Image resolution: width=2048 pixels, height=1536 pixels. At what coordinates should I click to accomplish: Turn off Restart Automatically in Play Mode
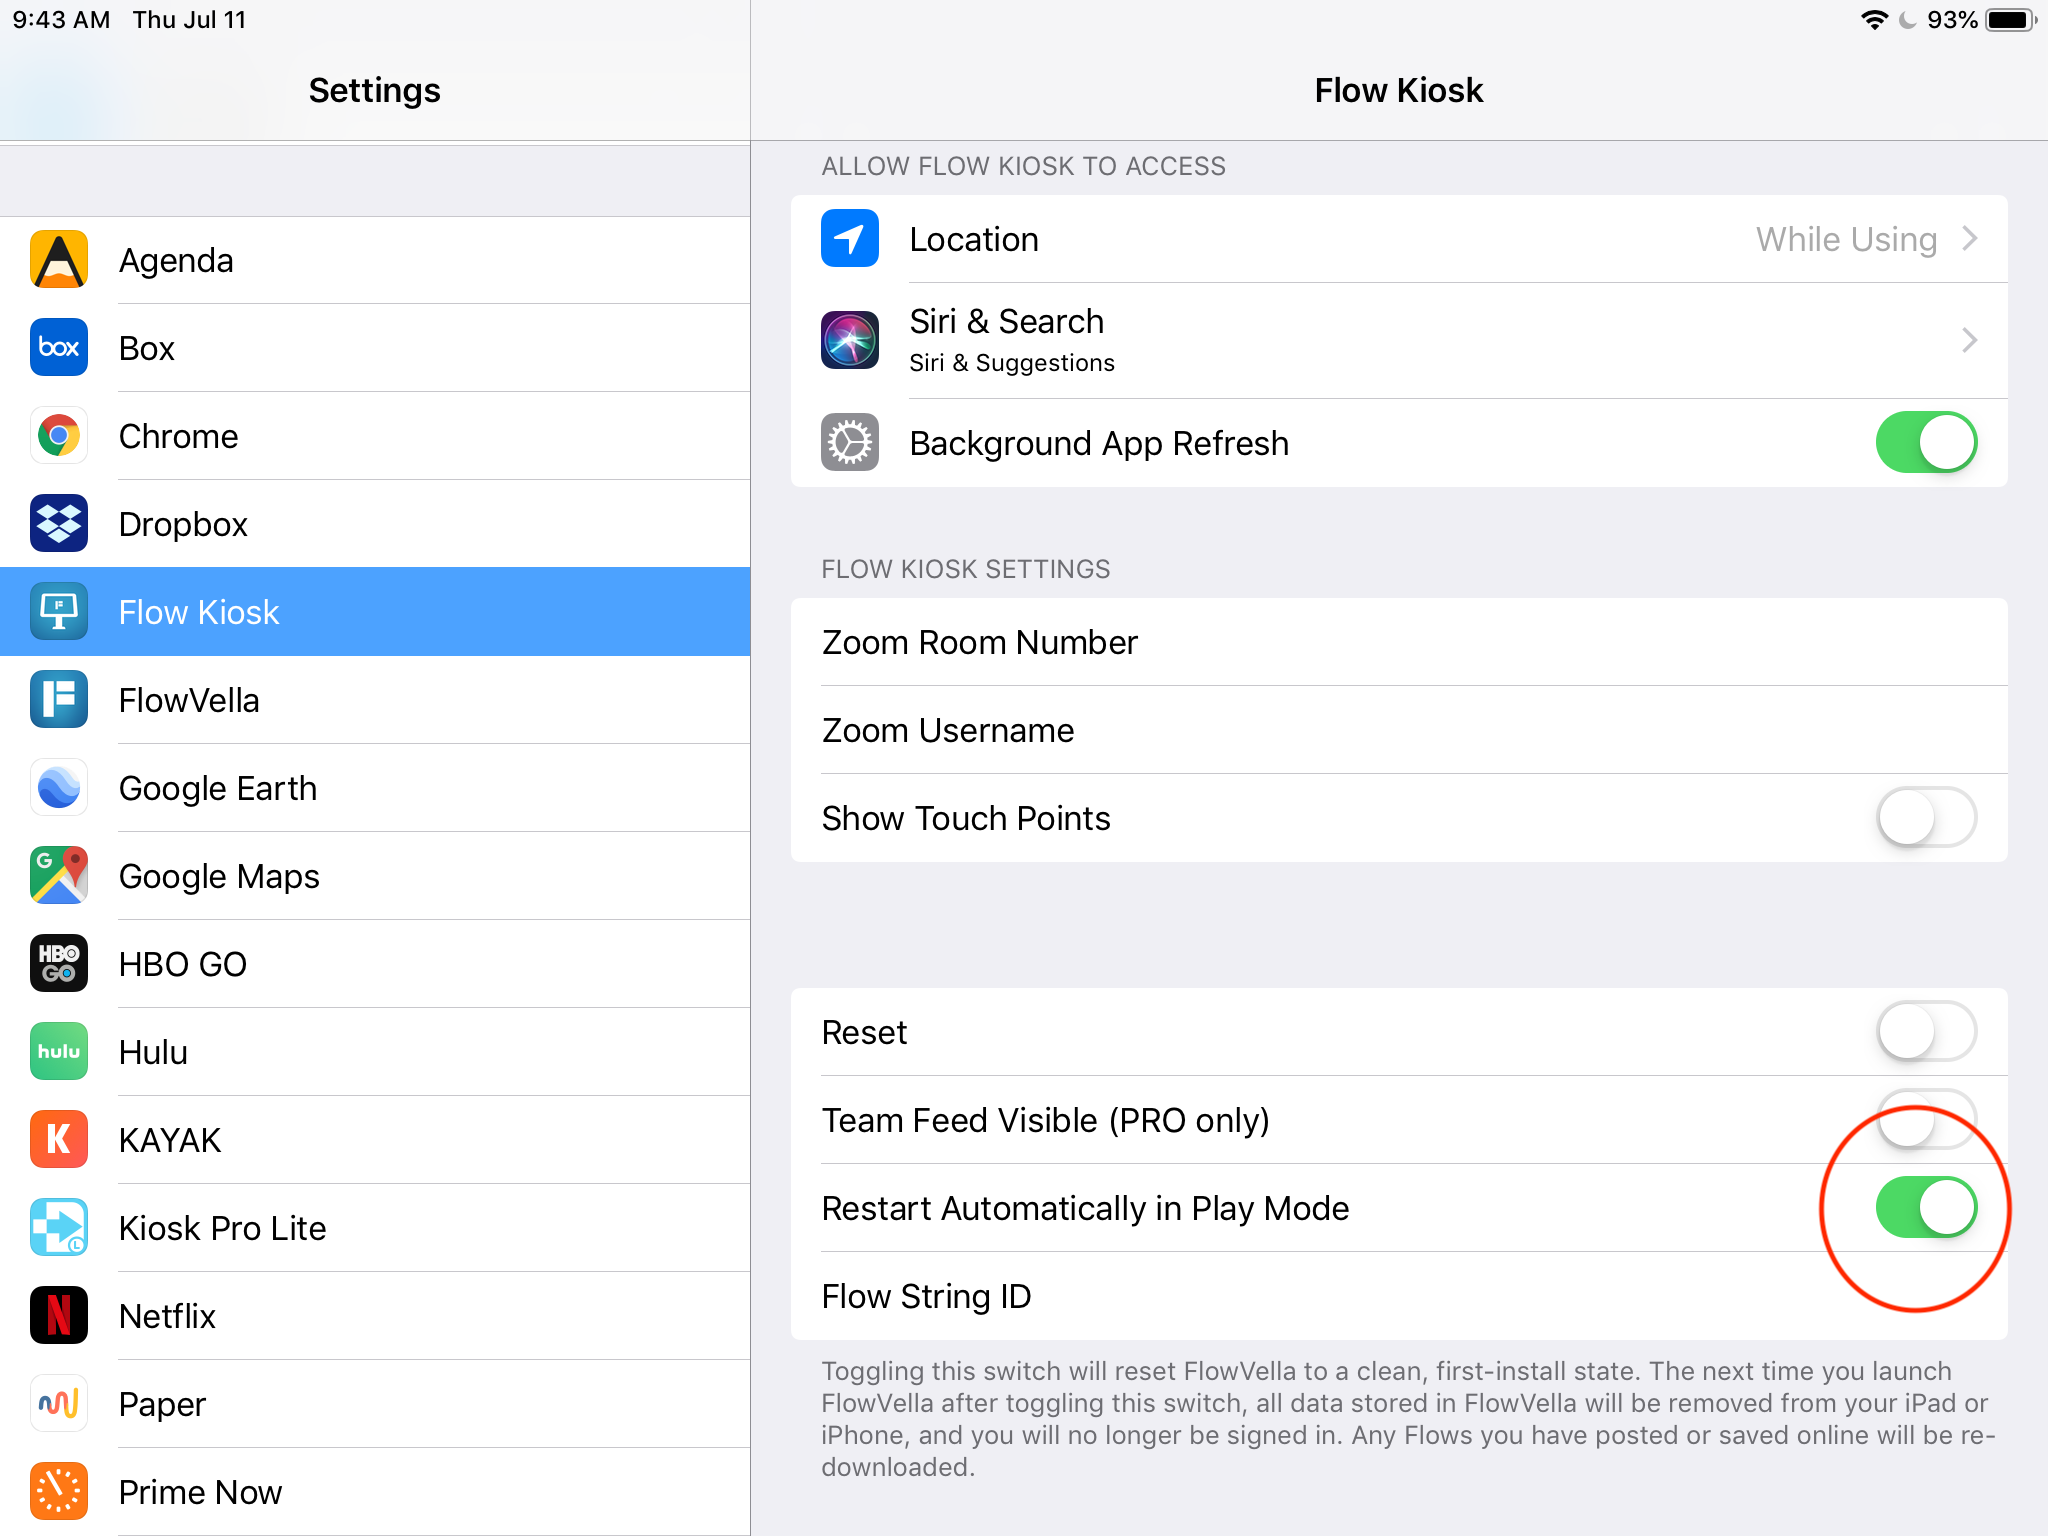pyautogui.click(x=1926, y=1208)
